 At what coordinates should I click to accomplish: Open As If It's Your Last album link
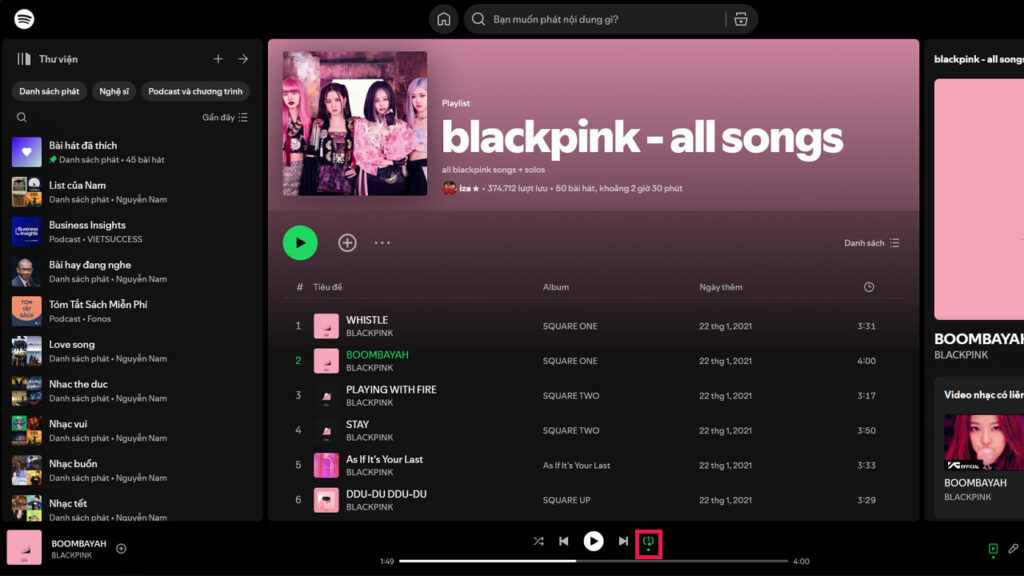tap(576, 466)
